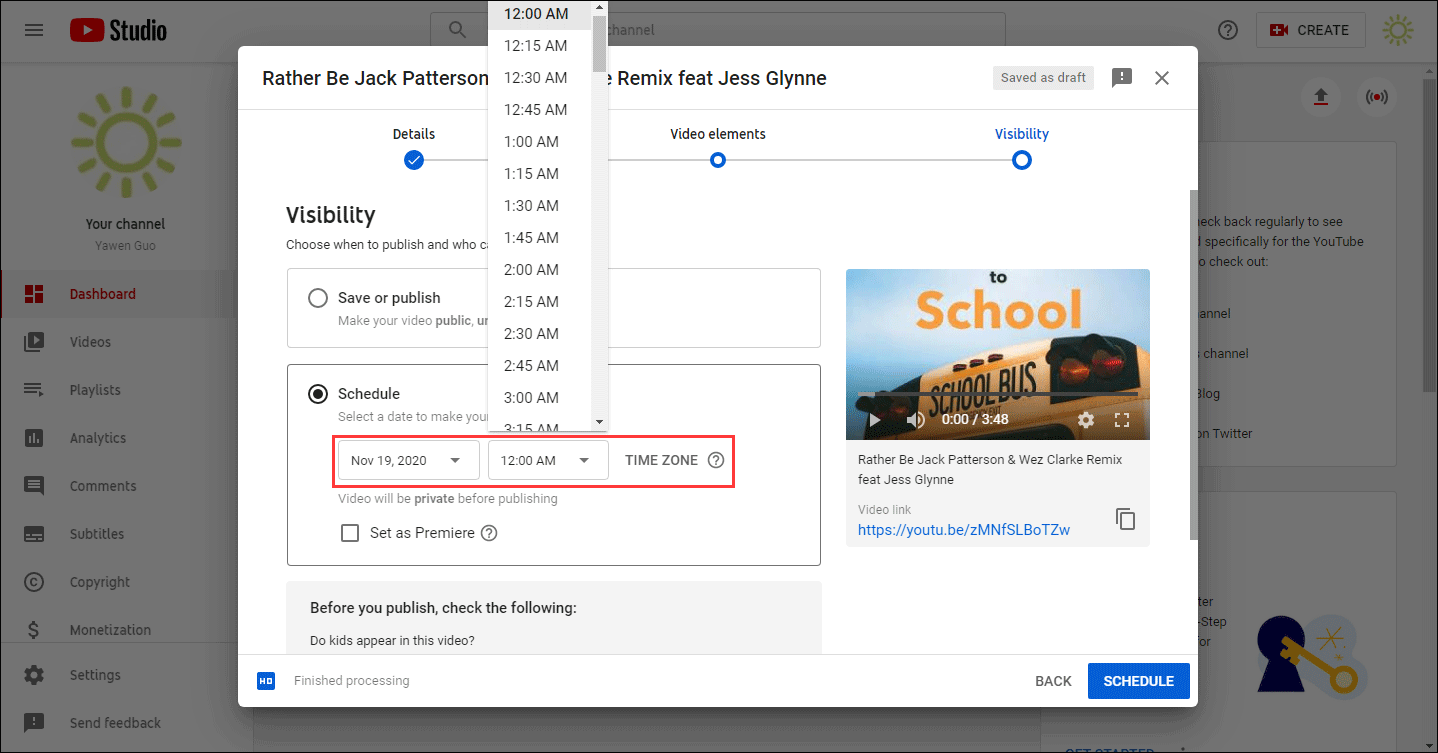Click the time list scroll-up arrow
Image resolution: width=1438 pixels, height=753 pixels.
(600, 7)
